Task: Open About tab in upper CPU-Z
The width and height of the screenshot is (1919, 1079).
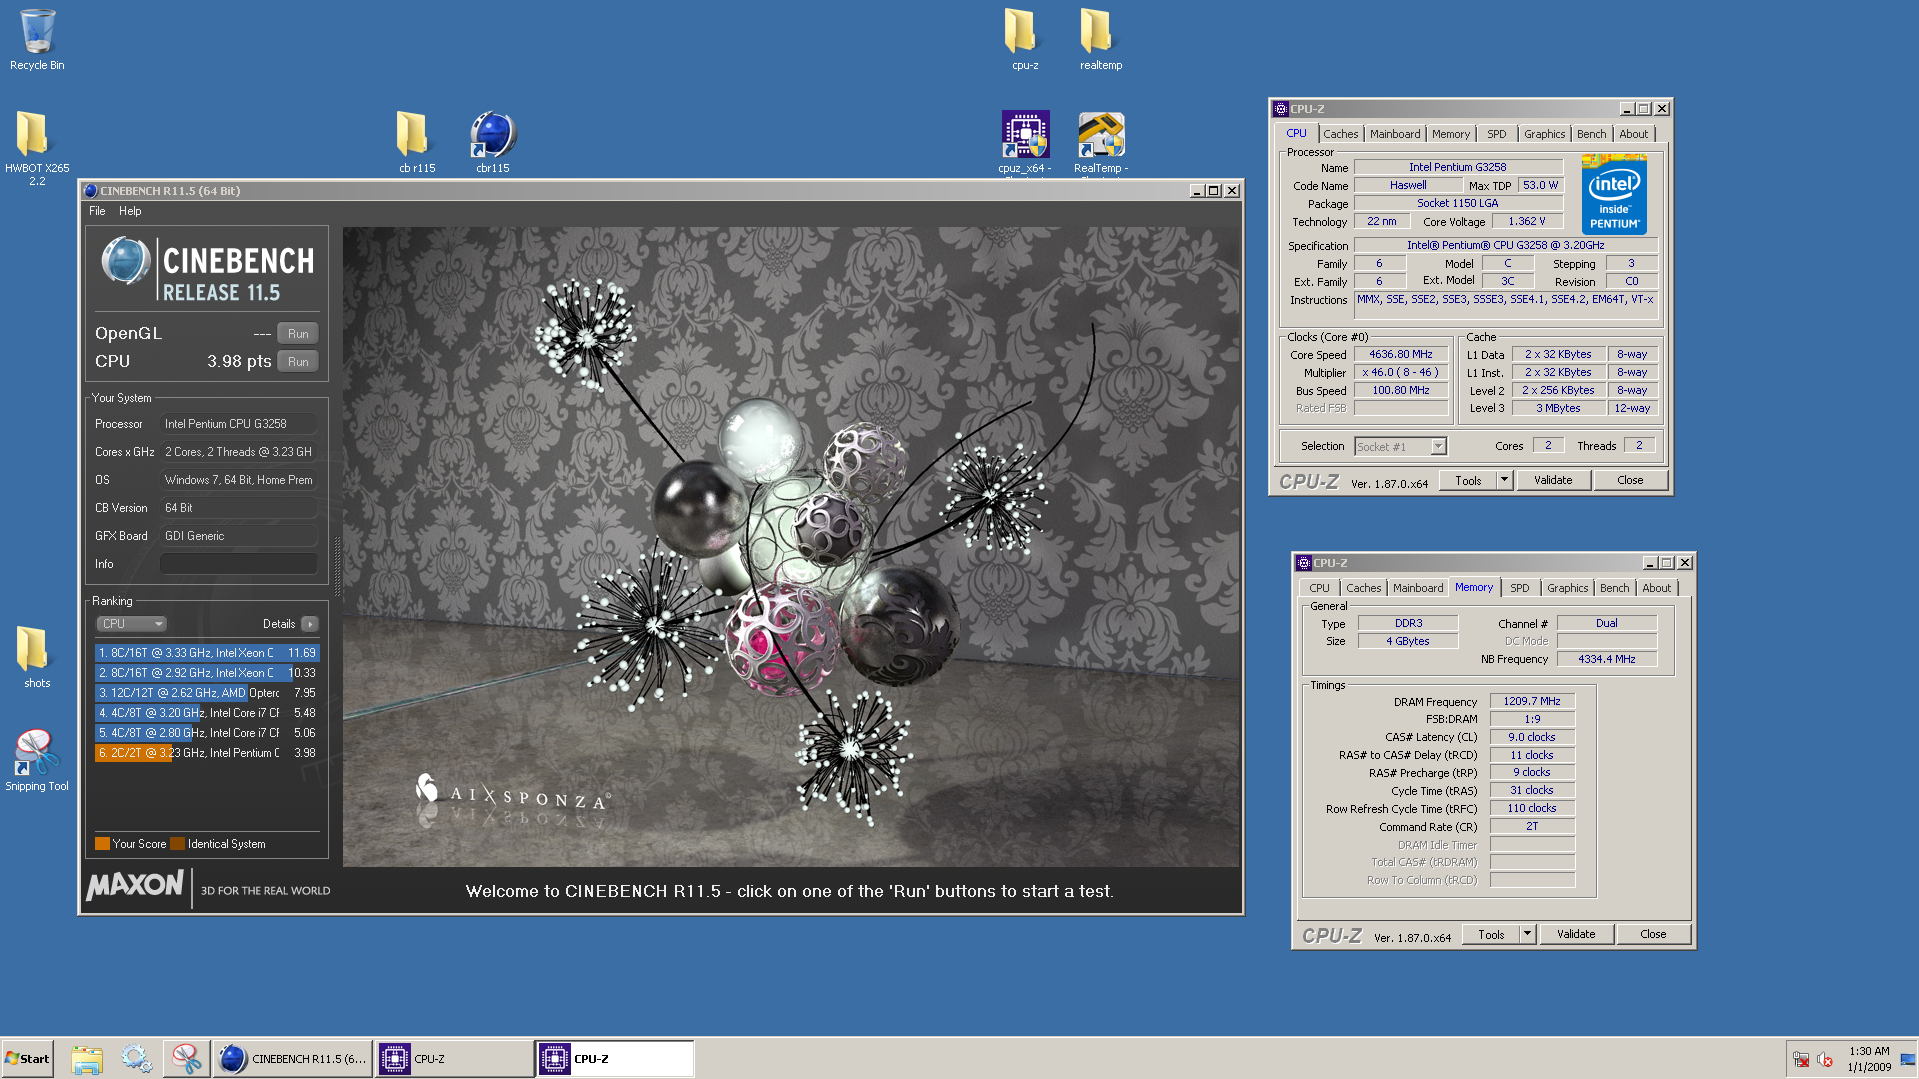Action: (1633, 134)
